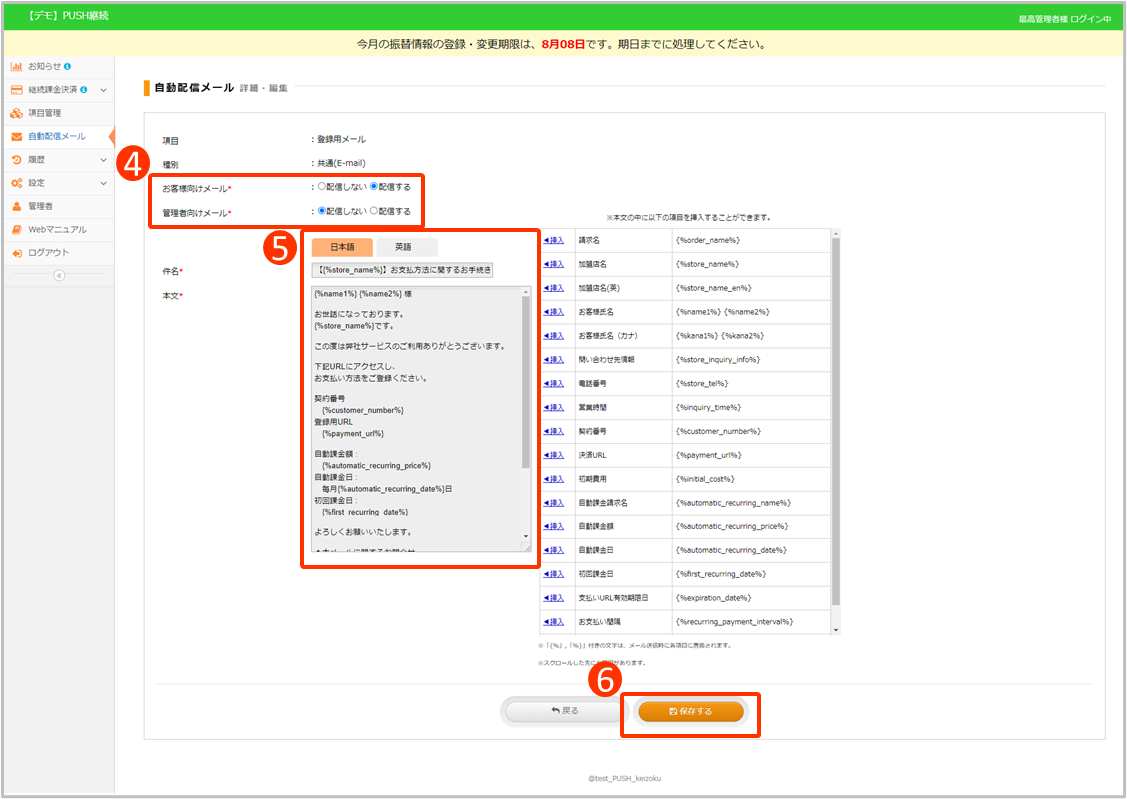Expand the 継続課金決済 submenu chevron
1127x799 pixels.
point(103,90)
